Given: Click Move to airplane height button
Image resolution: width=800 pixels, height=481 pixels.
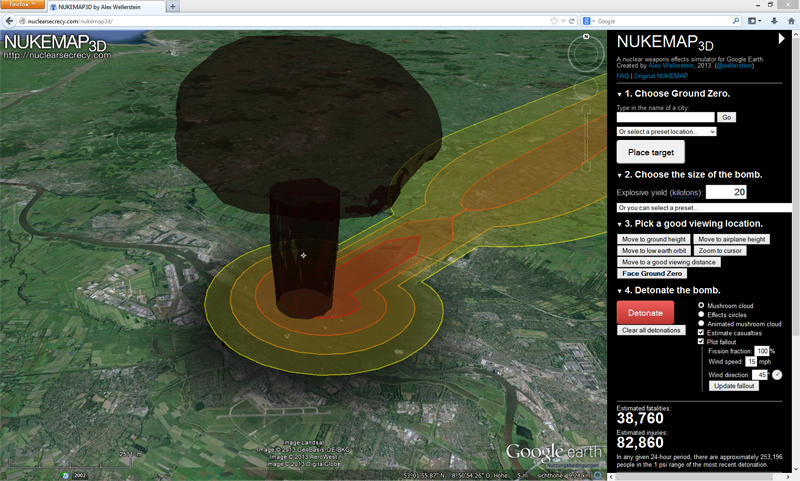Looking at the screenshot, I should (x=732, y=239).
